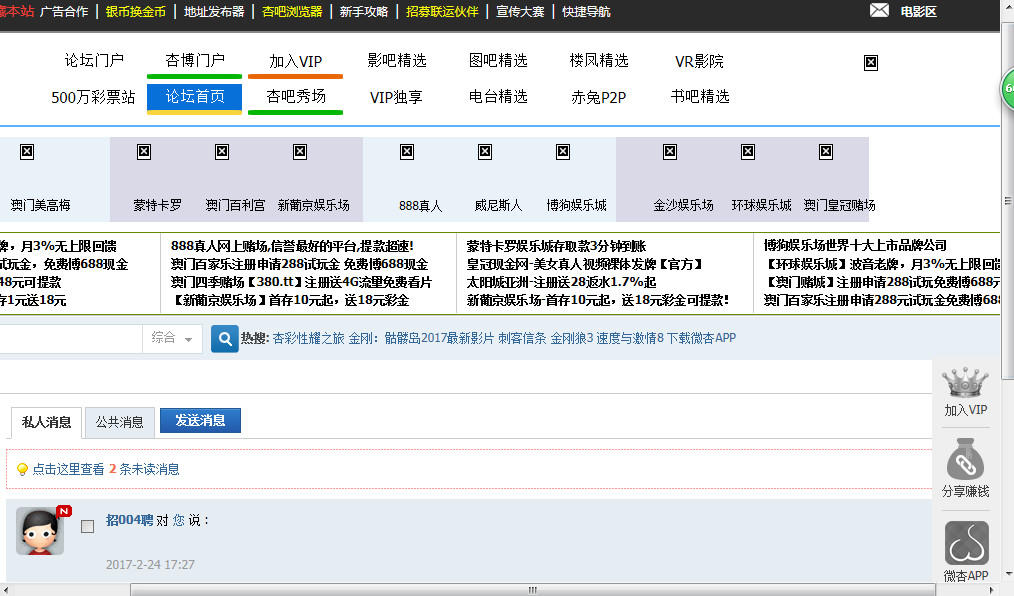Screen dimensions: 1014x596
Task: Open 杏吧秀场 navigation item
Action: pos(296,97)
